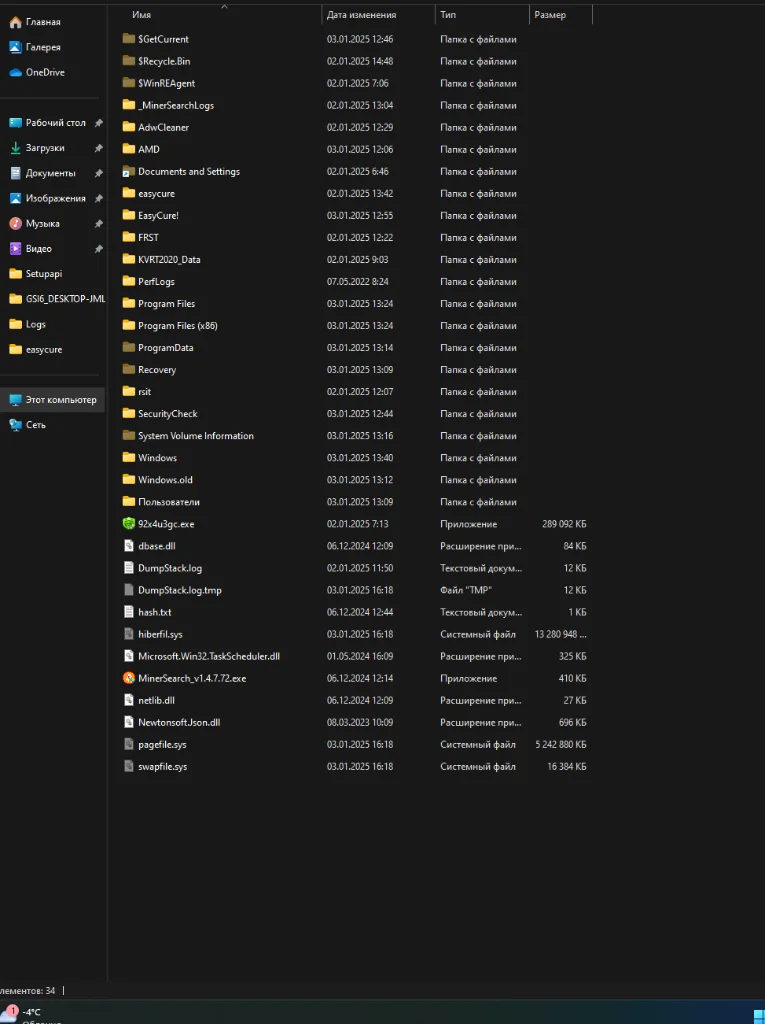Click the hash.txt text file icon
The height and width of the screenshot is (1024, 765).
coord(129,612)
